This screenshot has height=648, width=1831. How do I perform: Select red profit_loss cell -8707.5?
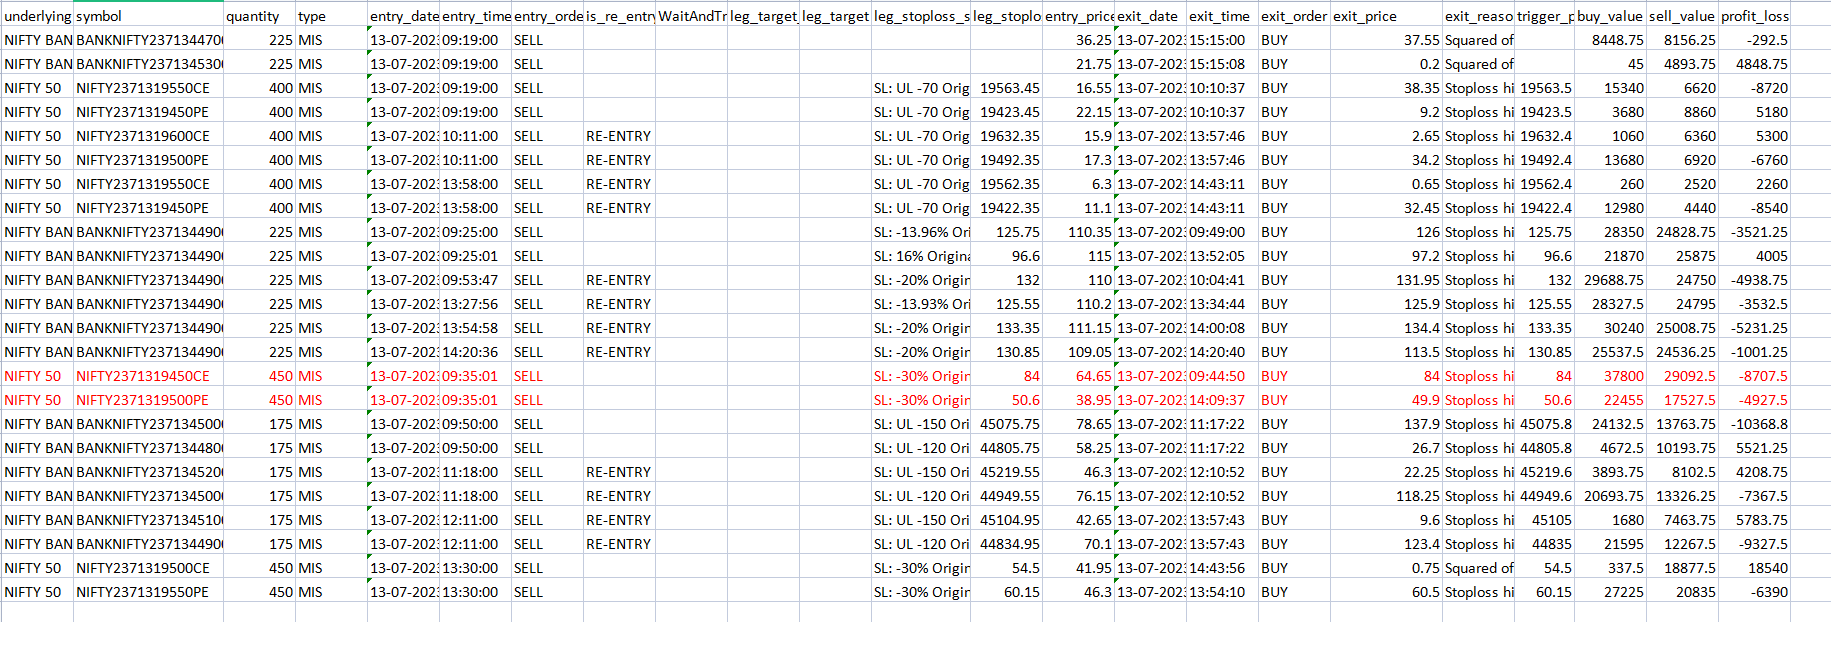click(1754, 376)
